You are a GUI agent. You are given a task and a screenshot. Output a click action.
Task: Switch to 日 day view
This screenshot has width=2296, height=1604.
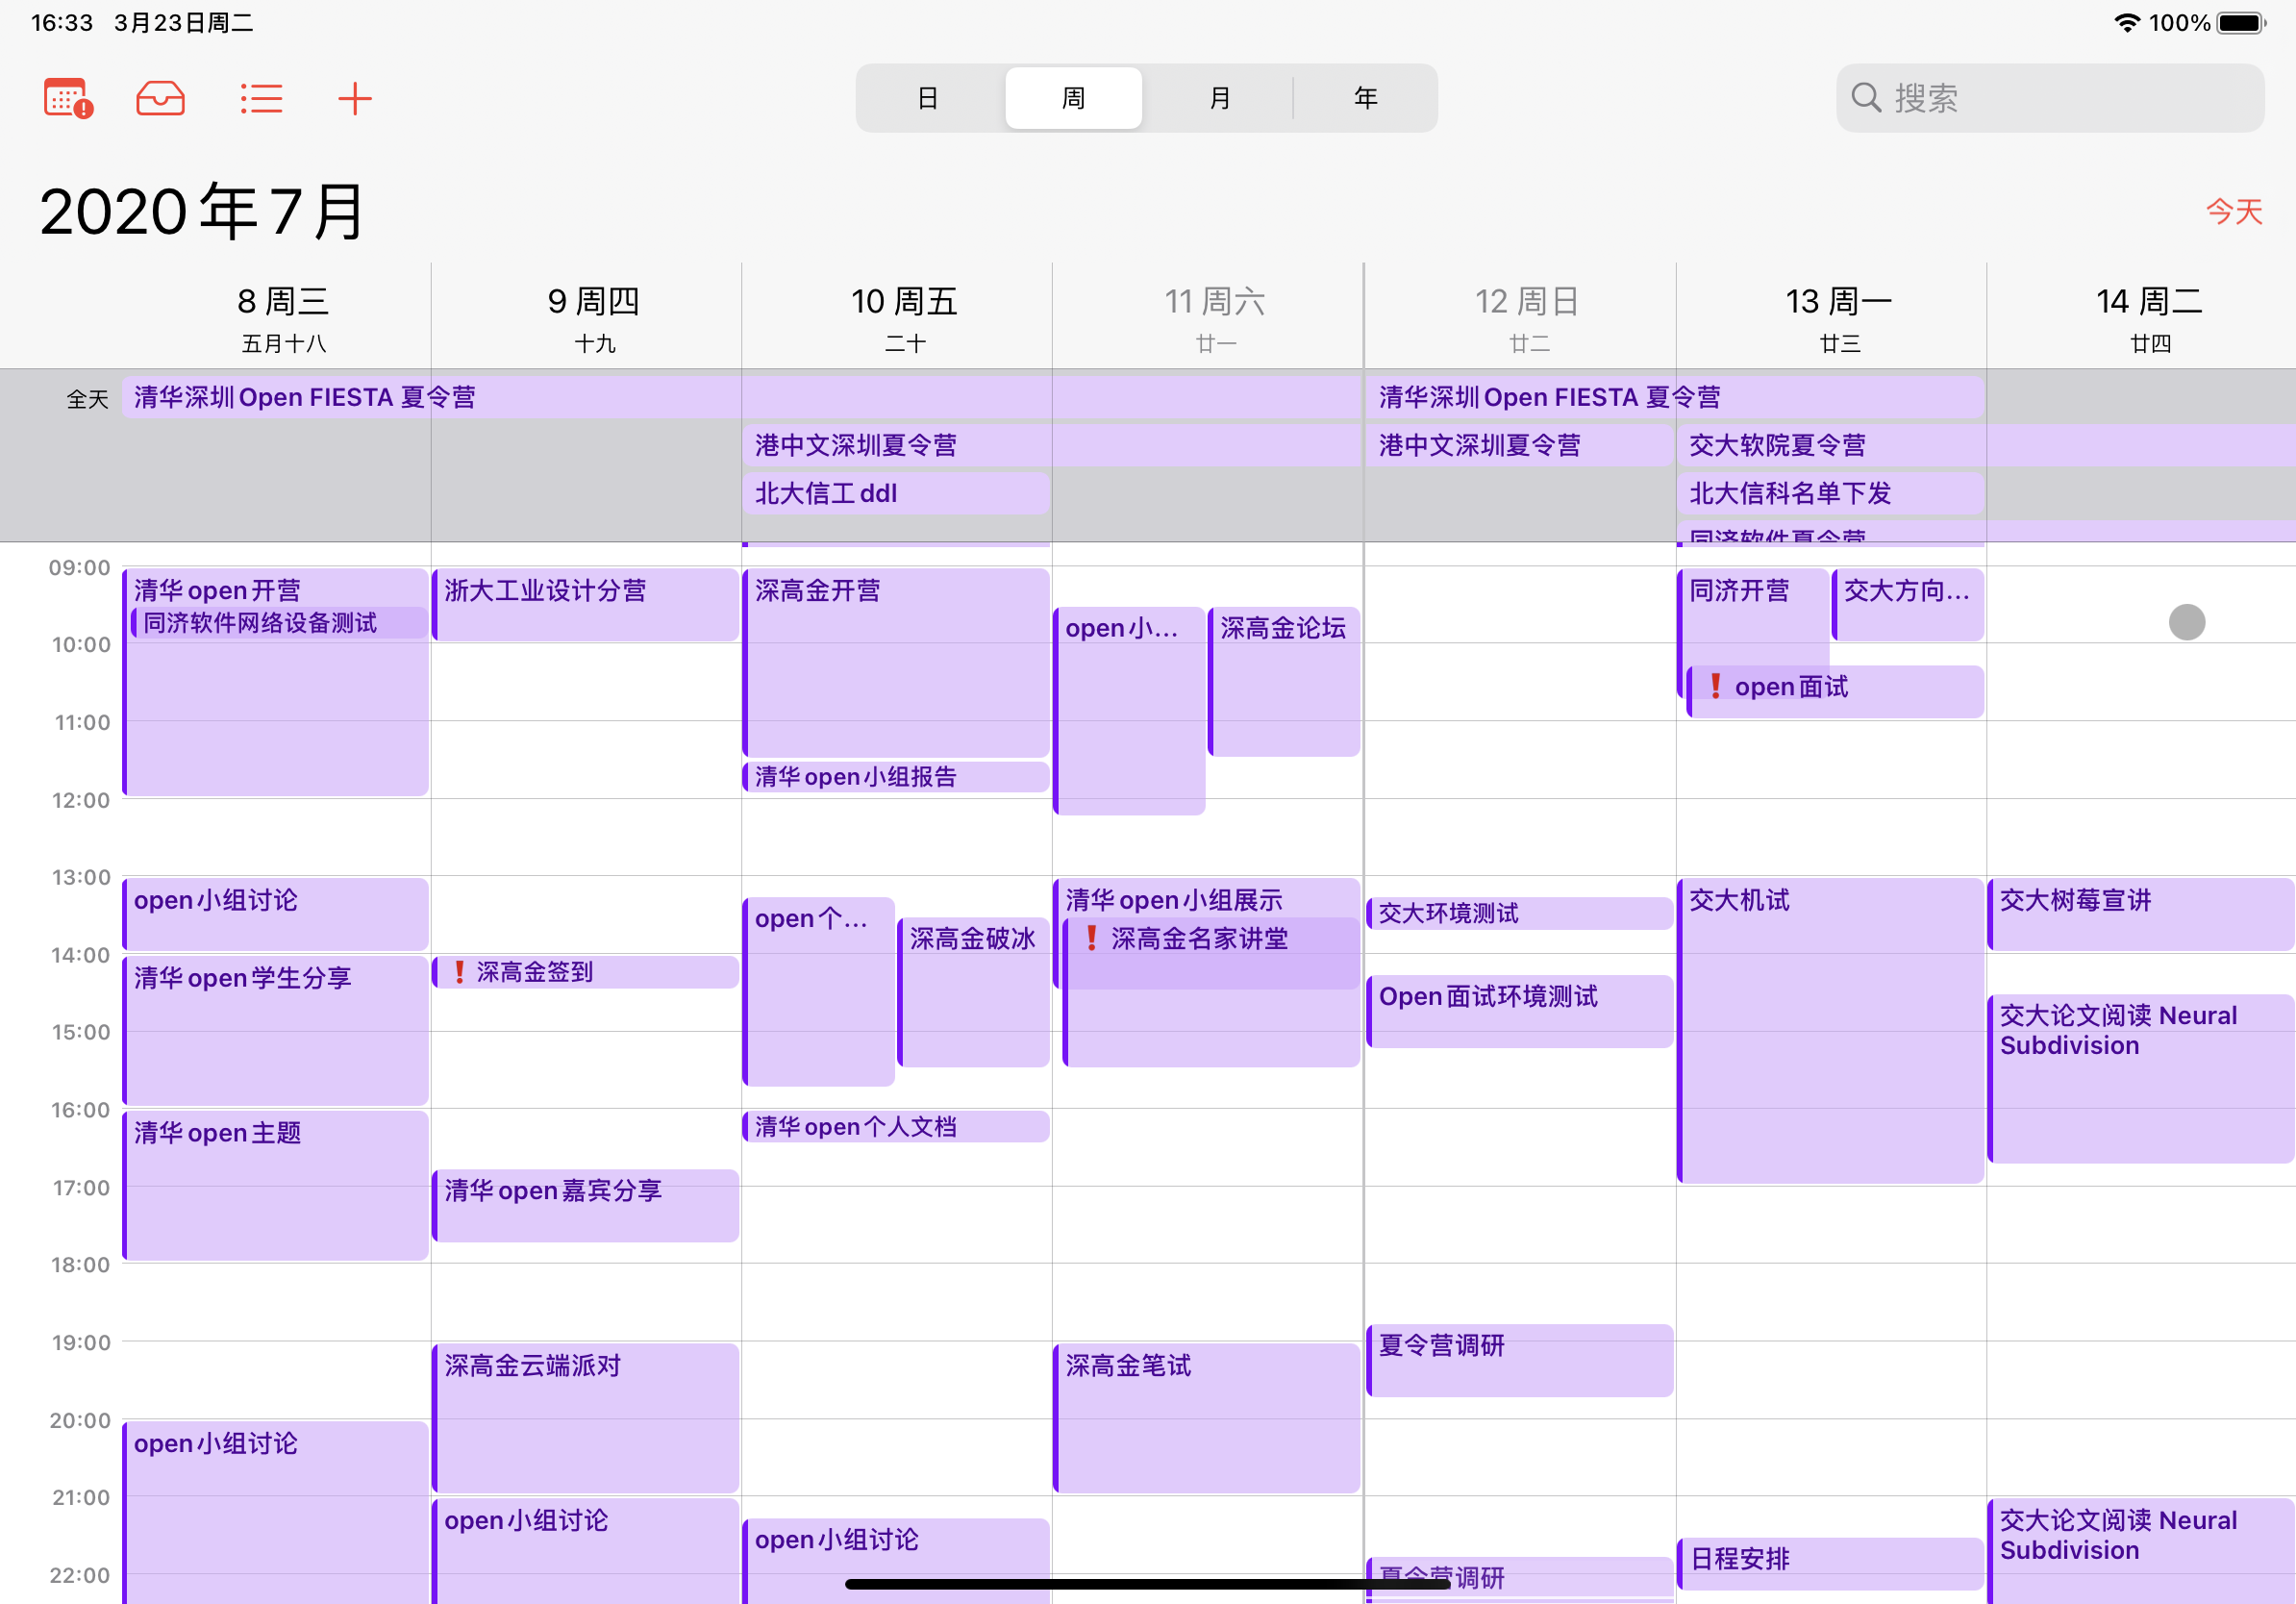coord(927,98)
